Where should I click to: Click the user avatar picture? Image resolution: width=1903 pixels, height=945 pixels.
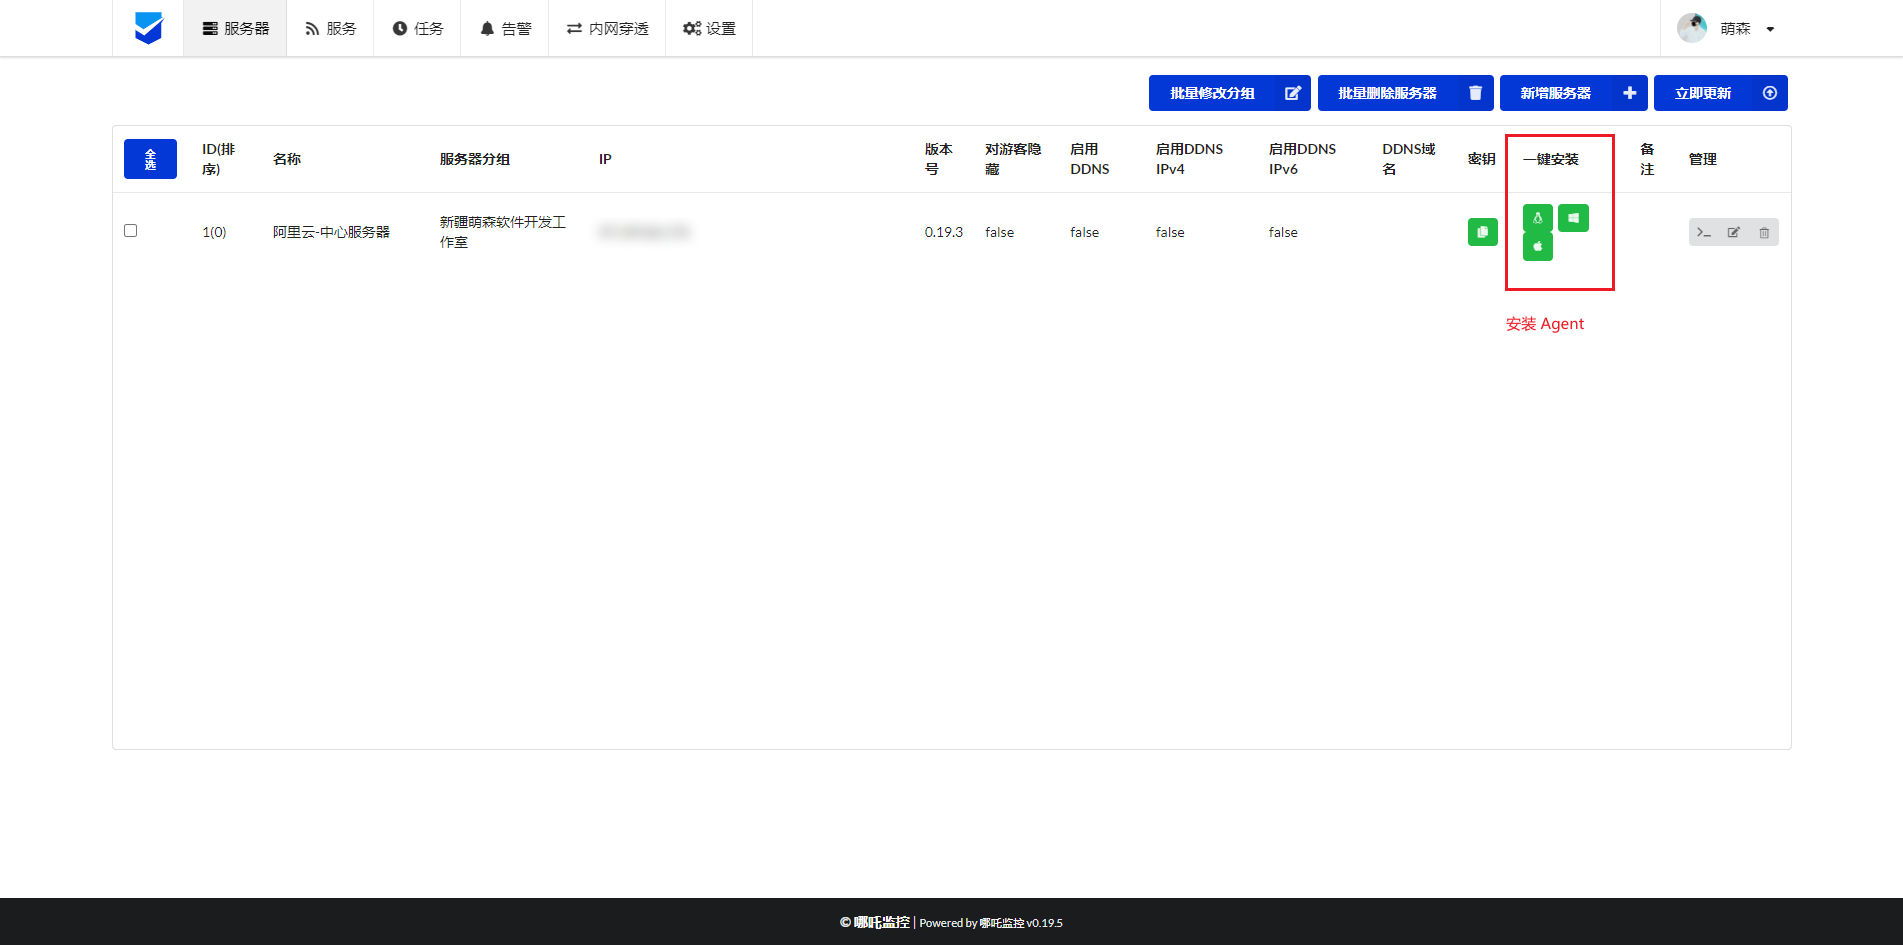tap(1692, 28)
